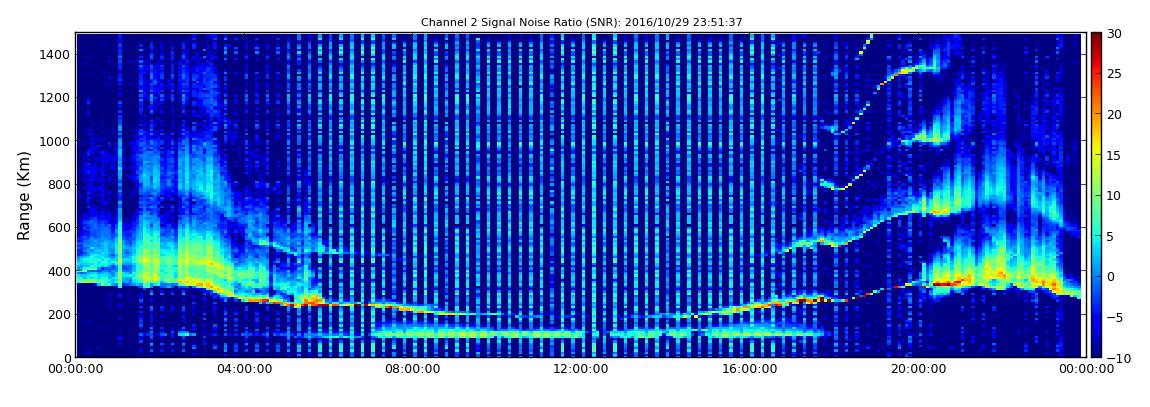Click the 600 range tick label
This screenshot has width=1150, height=407.
(x=60, y=227)
